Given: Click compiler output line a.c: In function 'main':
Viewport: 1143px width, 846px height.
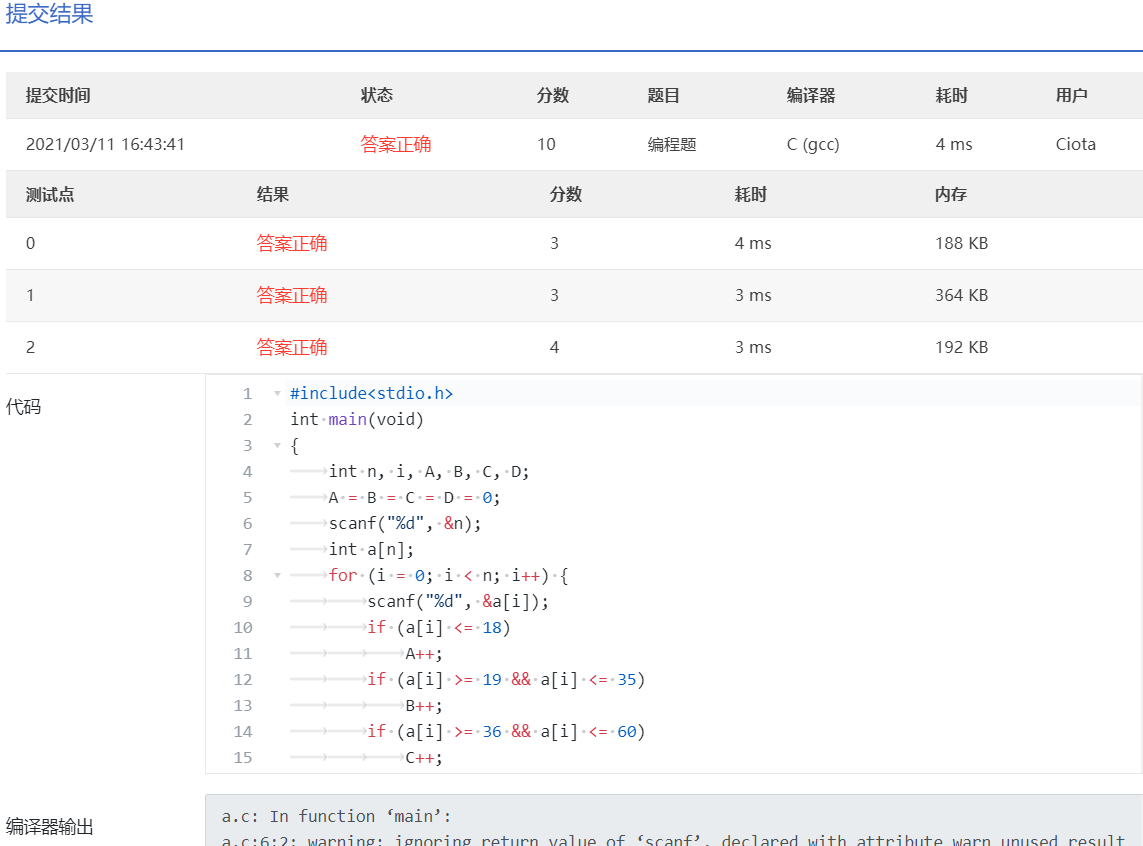Looking at the screenshot, I should (336, 816).
